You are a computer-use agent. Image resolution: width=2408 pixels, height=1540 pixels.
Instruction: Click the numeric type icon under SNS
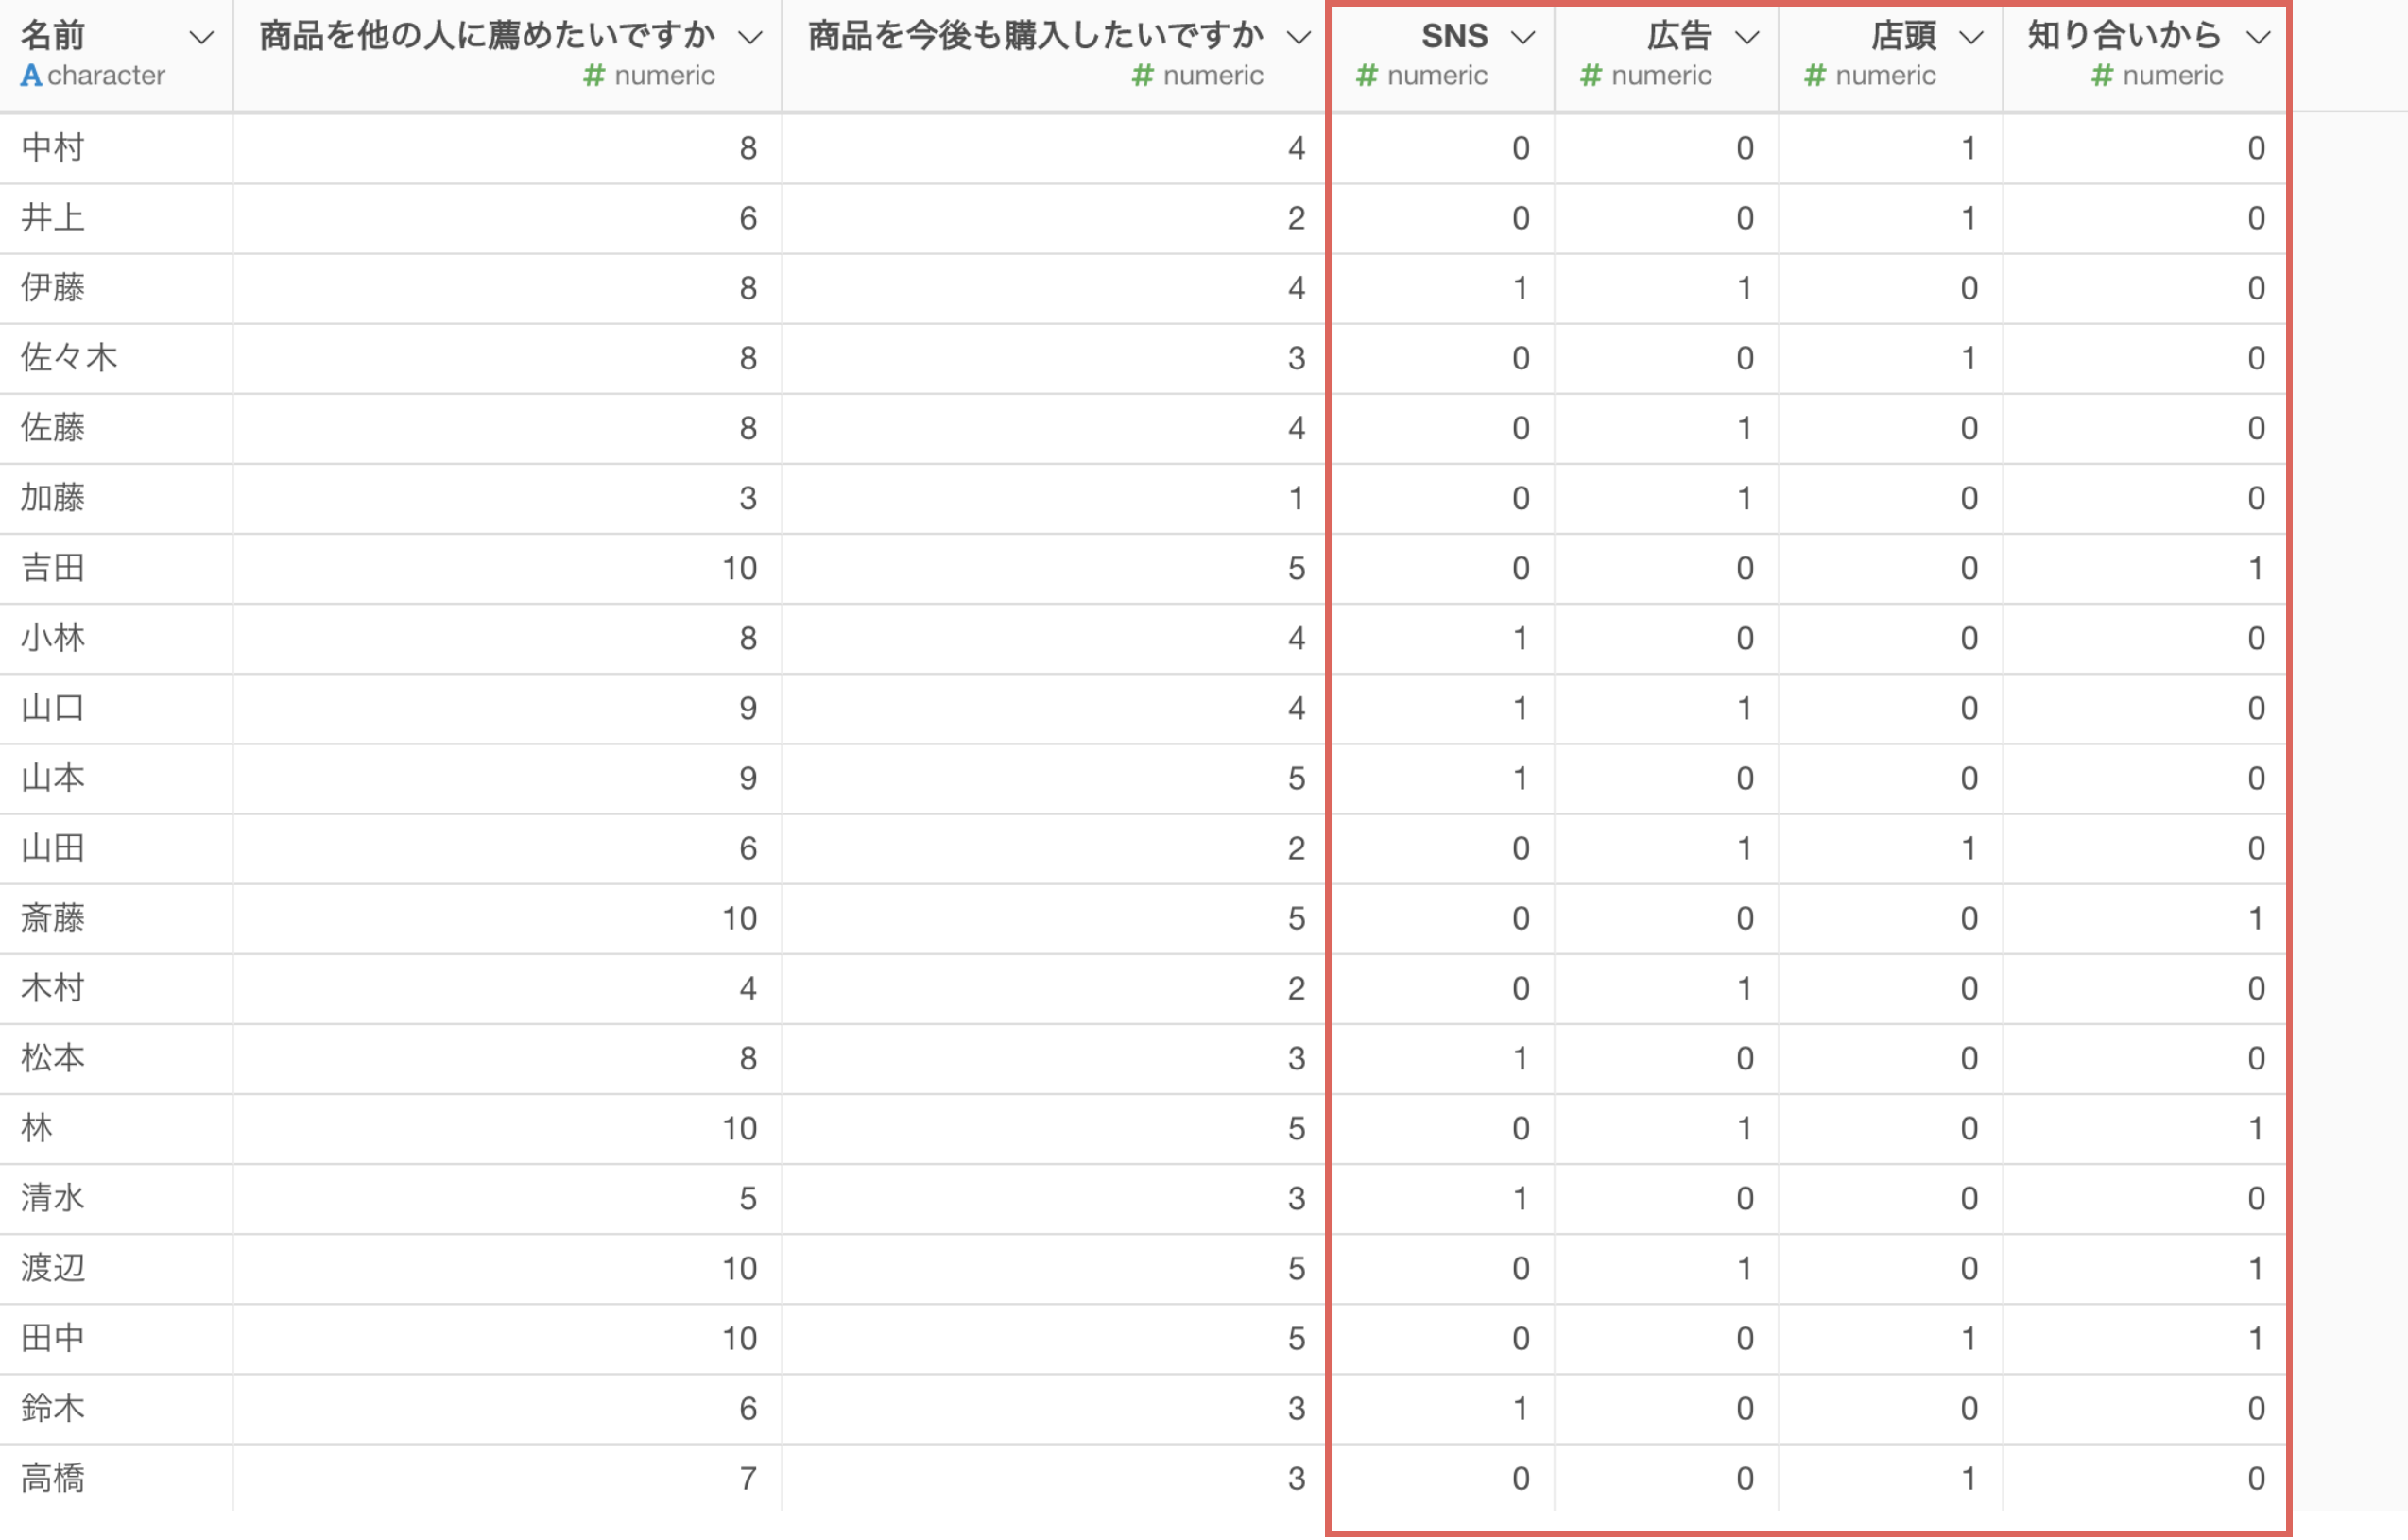pos(1367,75)
